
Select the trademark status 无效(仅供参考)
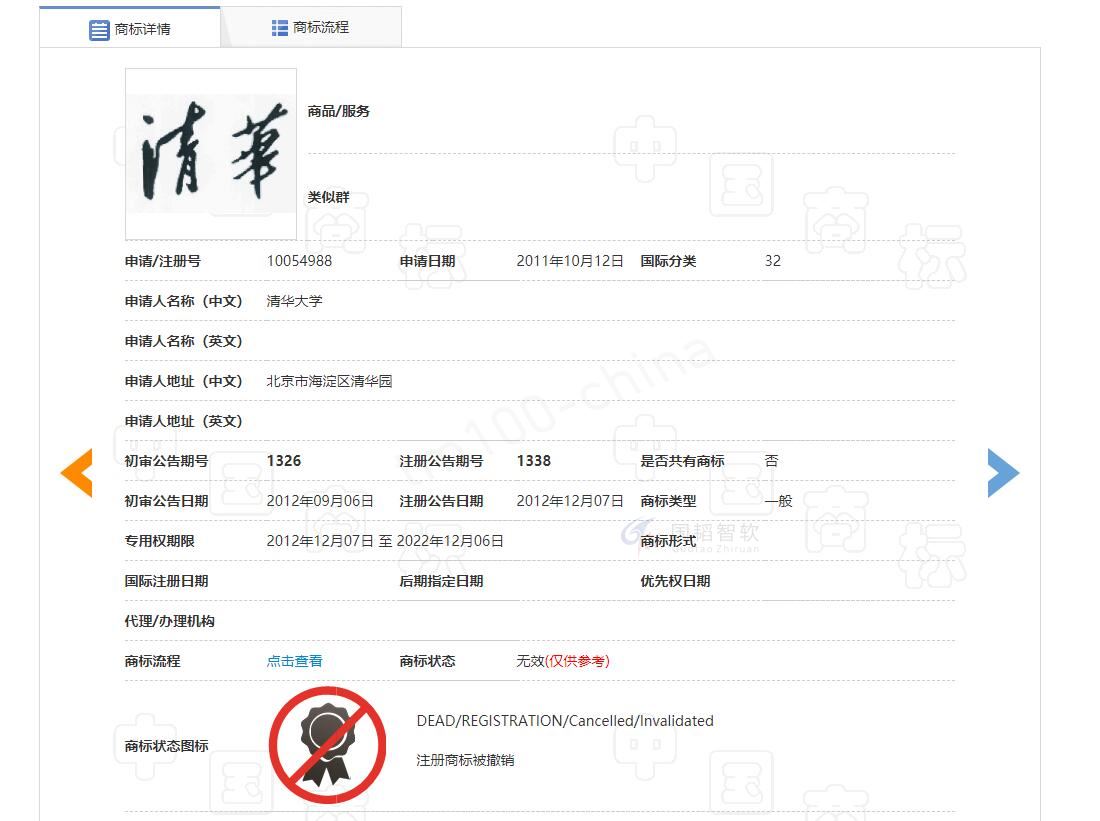pyautogui.click(x=563, y=661)
